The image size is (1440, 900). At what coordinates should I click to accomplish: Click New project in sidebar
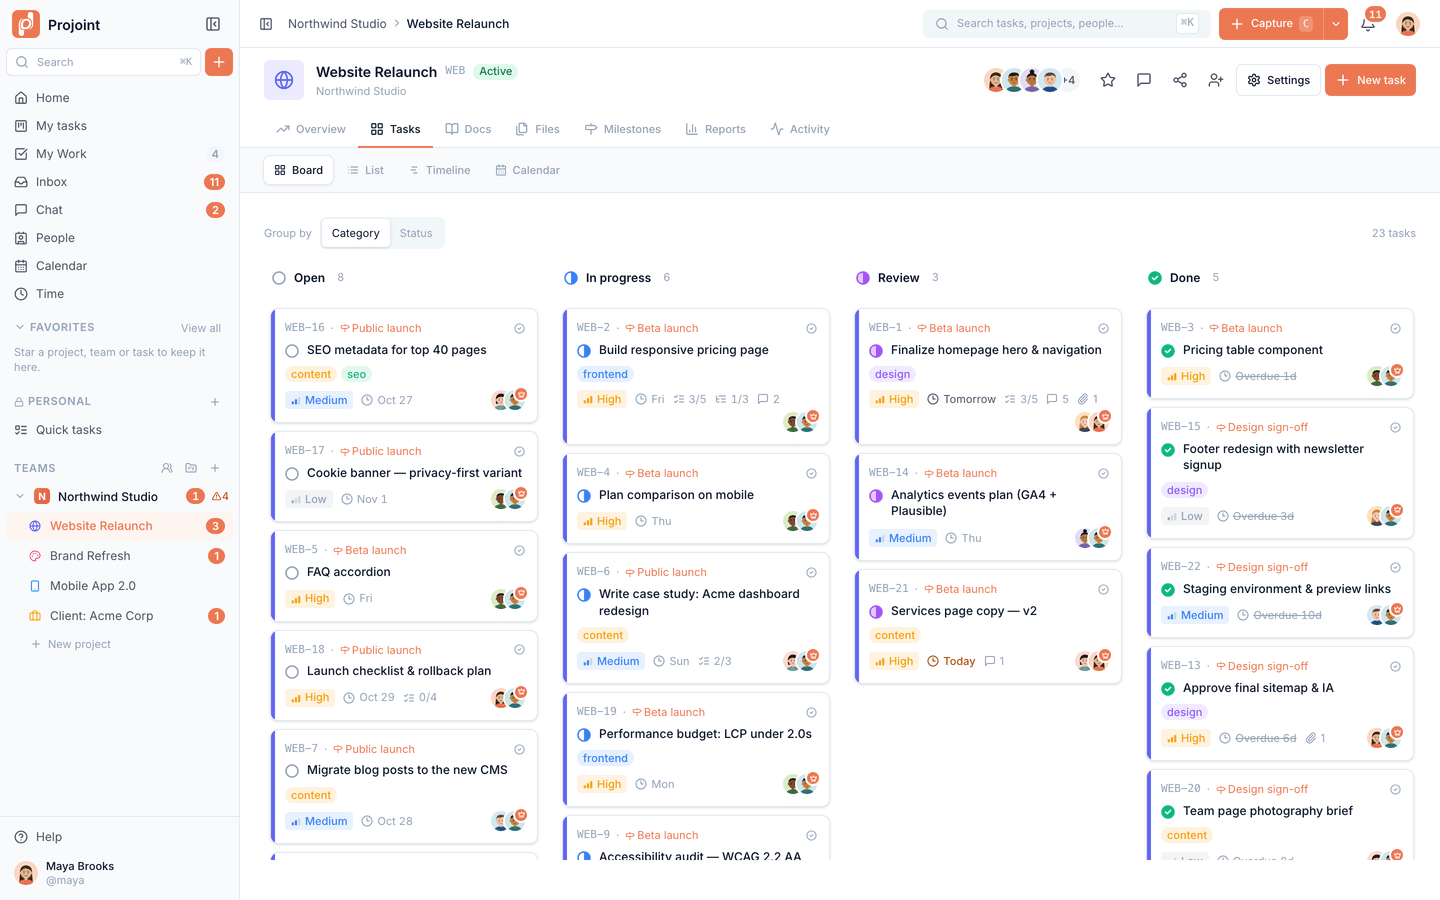[71, 644]
